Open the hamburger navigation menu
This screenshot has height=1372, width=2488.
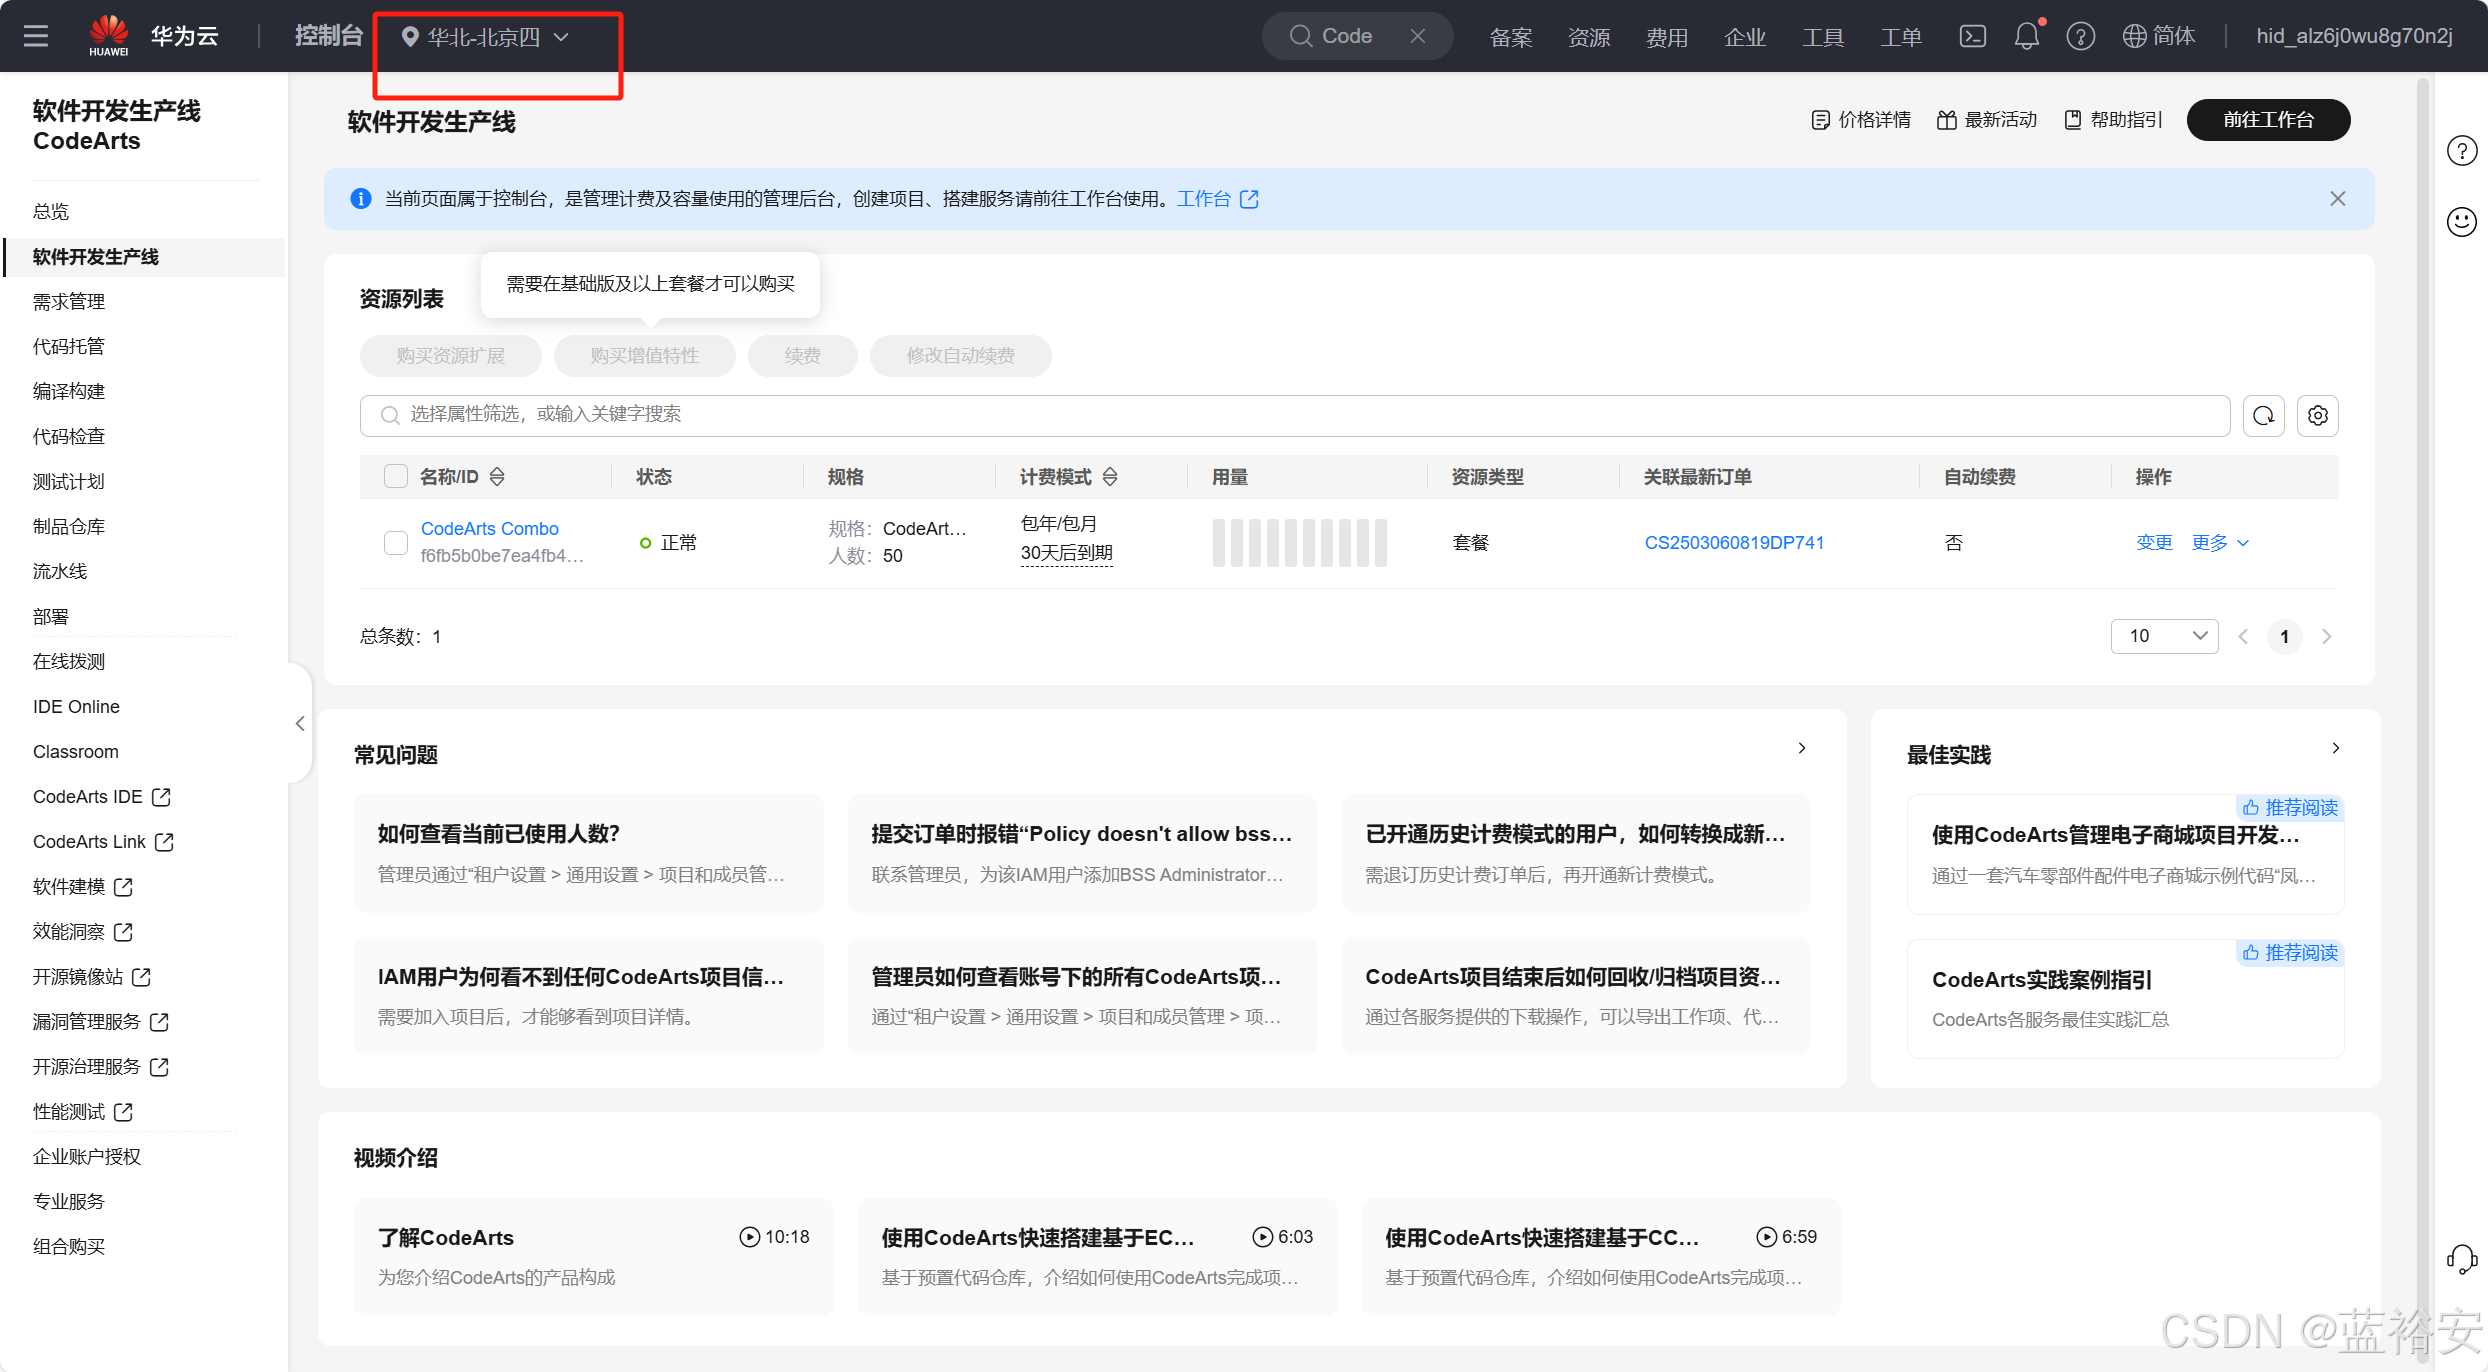pyautogui.click(x=36, y=36)
